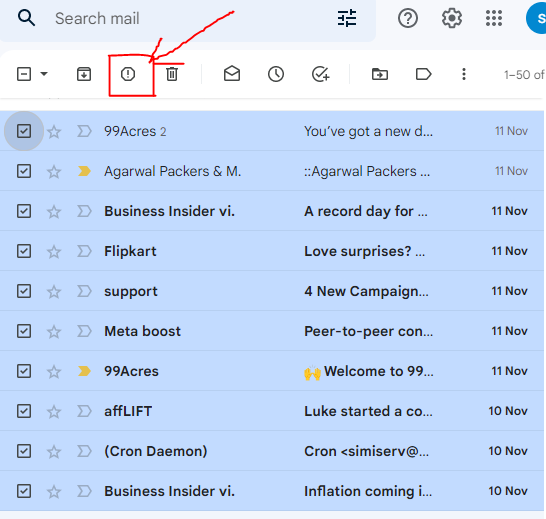Uncheck the Meta boost email checkbox
Image resolution: width=546 pixels, height=519 pixels.
24,331
